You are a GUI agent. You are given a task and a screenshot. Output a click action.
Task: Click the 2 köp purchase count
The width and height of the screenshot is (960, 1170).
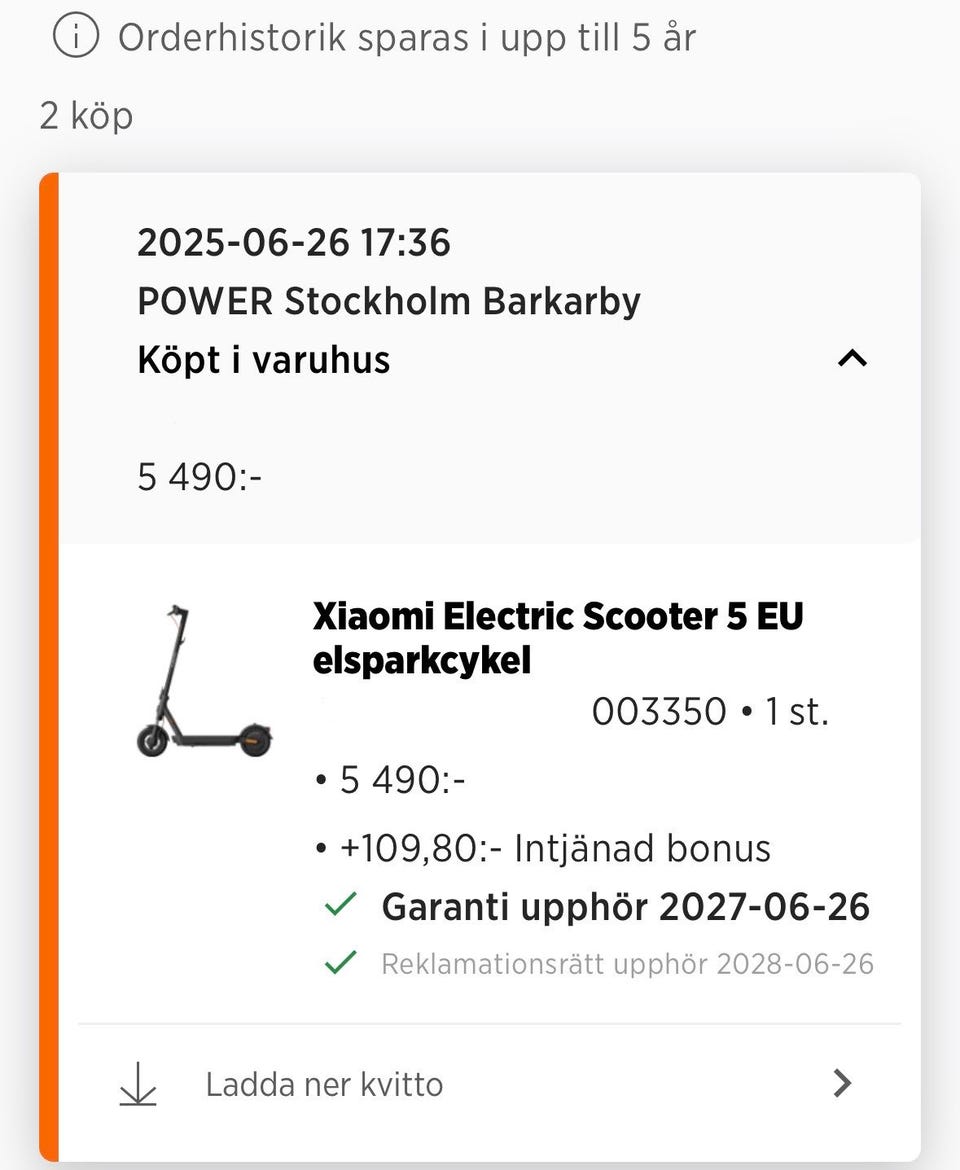point(86,117)
